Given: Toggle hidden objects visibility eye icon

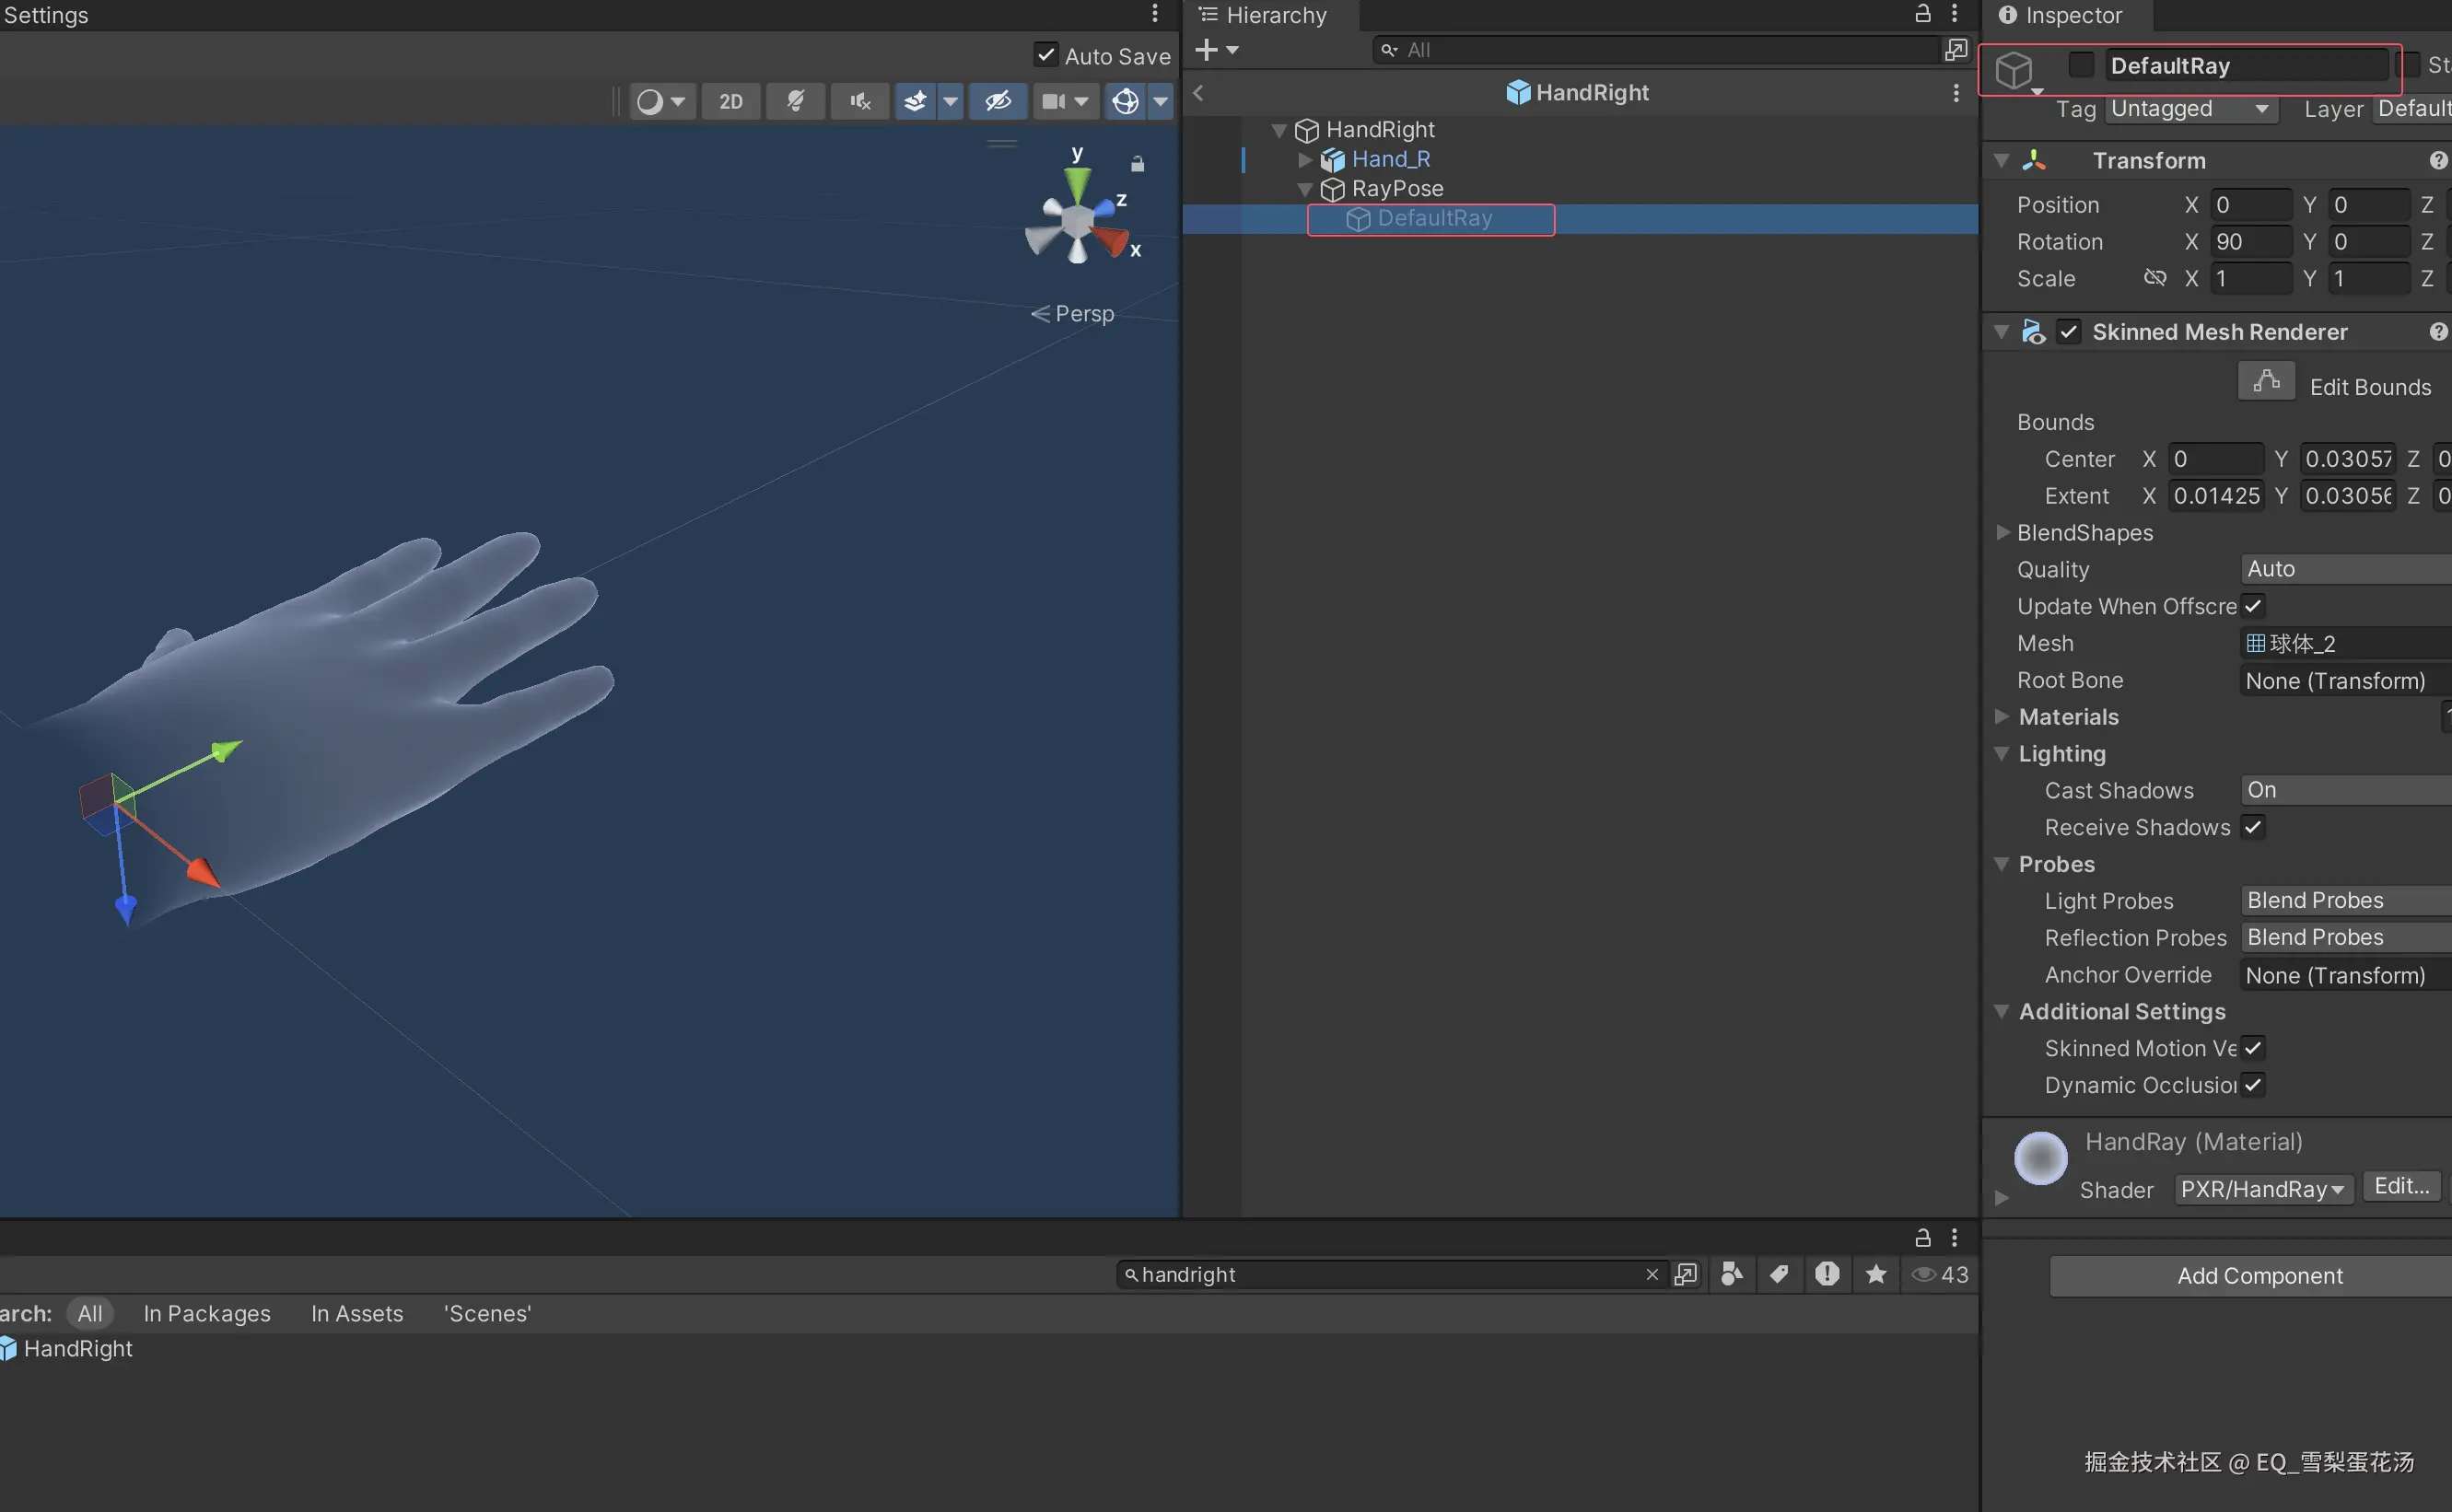Looking at the screenshot, I should (x=998, y=101).
